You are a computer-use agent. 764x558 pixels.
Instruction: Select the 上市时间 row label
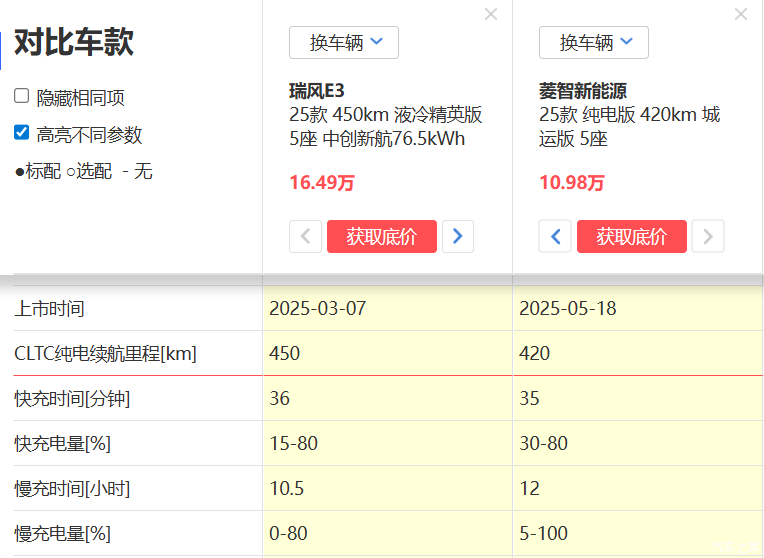click(49, 308)
